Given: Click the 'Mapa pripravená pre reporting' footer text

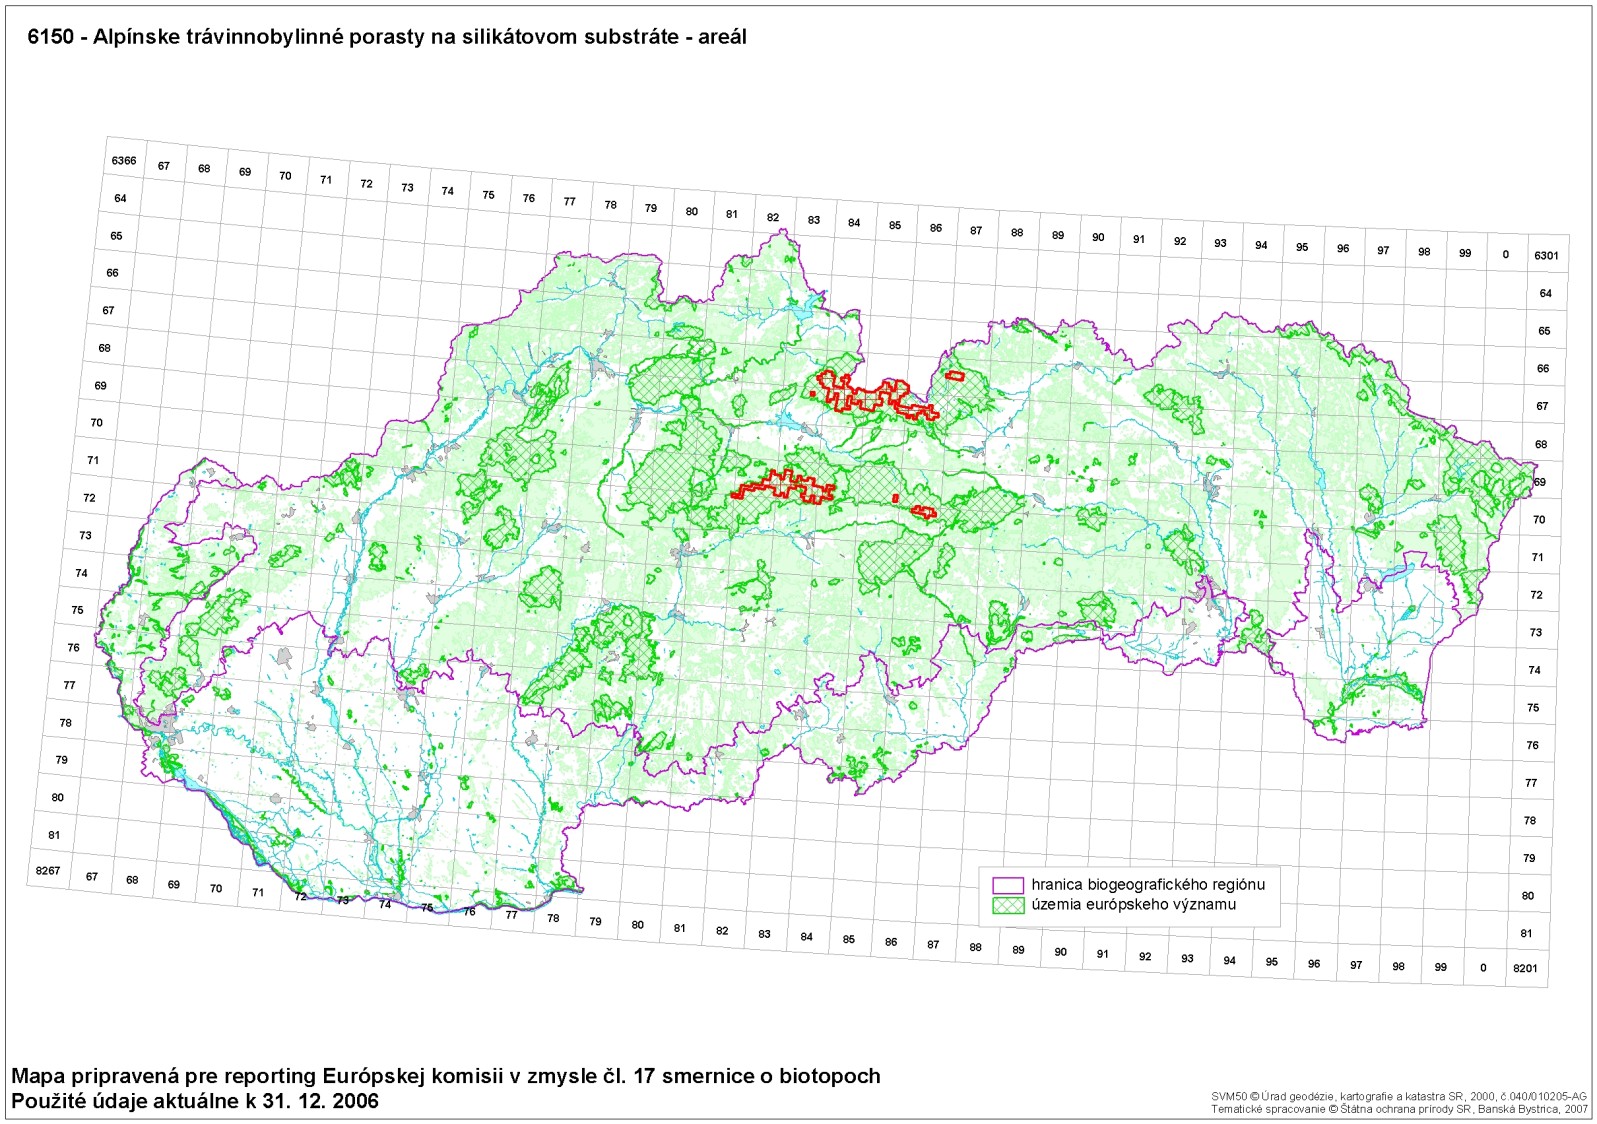Looking at the screenshot, I should [446, 1076].
